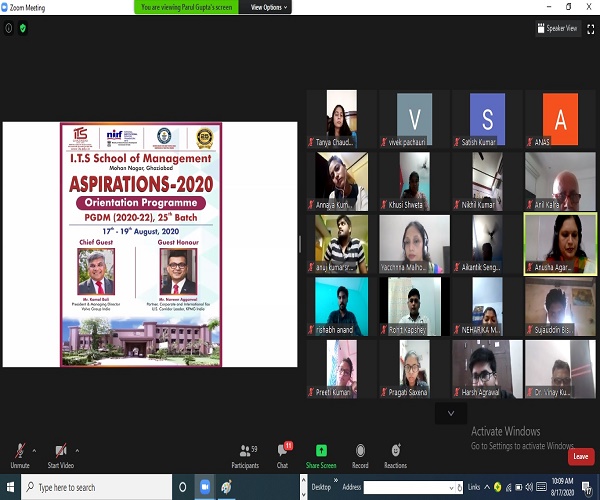This screenshot has width=600, height=500.
Task: Select anuj kumar's video tile
Action: (x=342, y=244)
